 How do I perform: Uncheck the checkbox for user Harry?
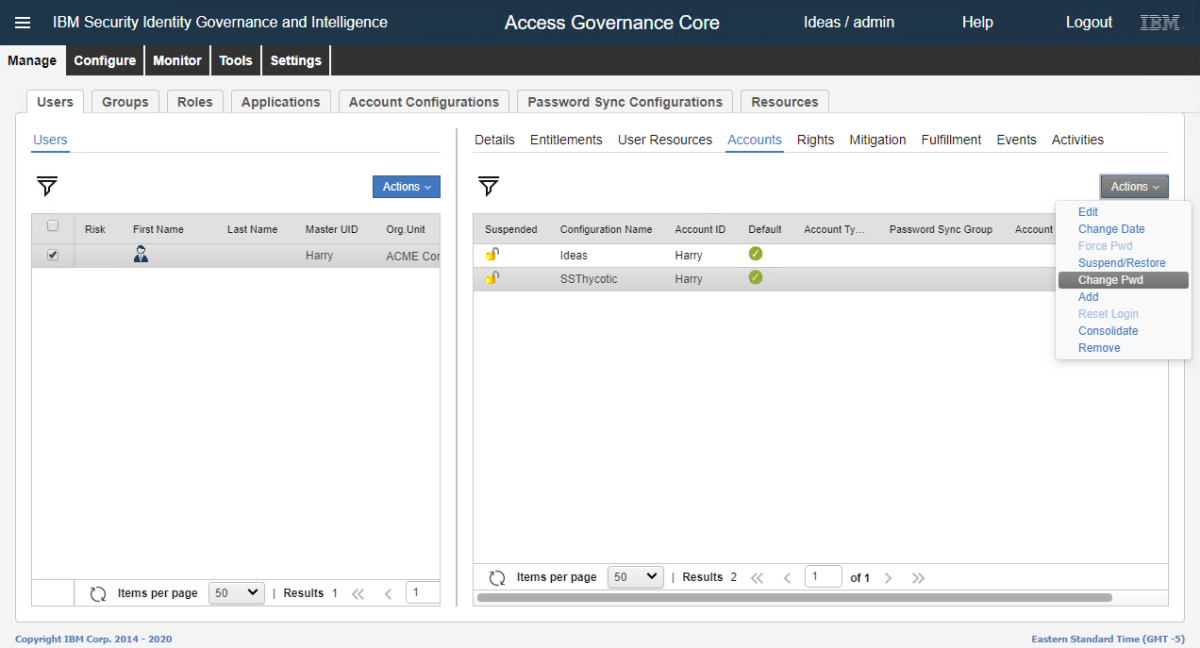[x=53, y=255]
